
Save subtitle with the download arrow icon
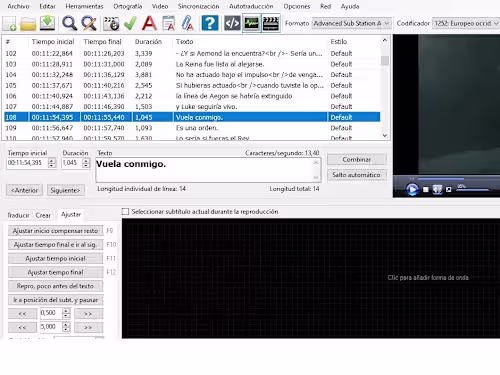[47, 23]
